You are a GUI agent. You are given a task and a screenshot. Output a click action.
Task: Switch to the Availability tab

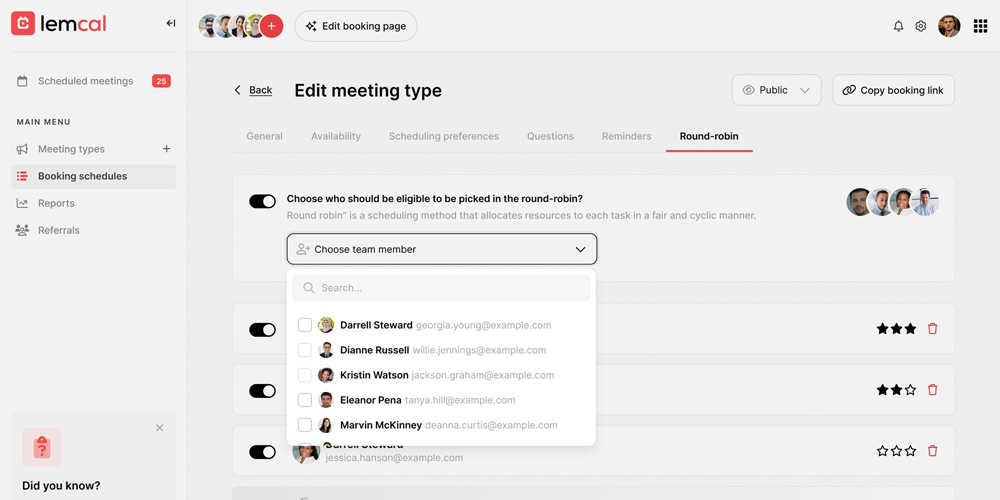[x=335, y=136]
